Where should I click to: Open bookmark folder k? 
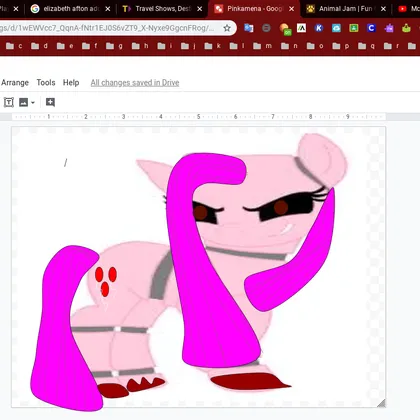pyautogui.click(x=213, y=46)
